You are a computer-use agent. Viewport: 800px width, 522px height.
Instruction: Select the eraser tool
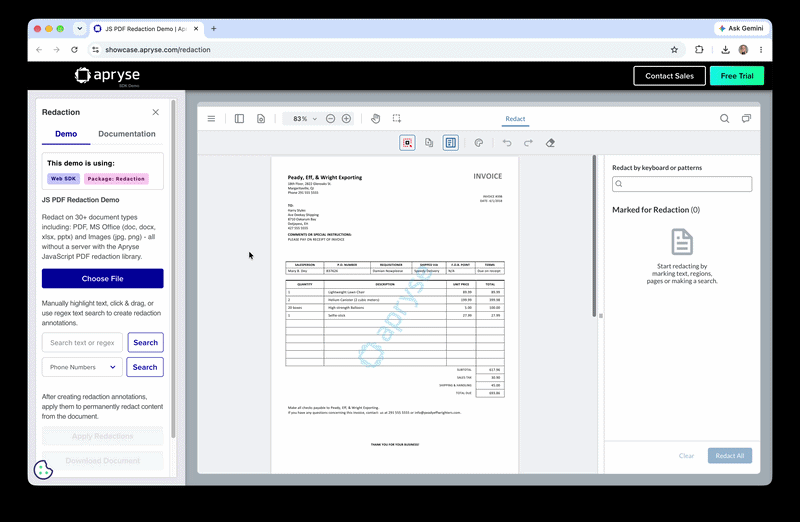[550, 143]
